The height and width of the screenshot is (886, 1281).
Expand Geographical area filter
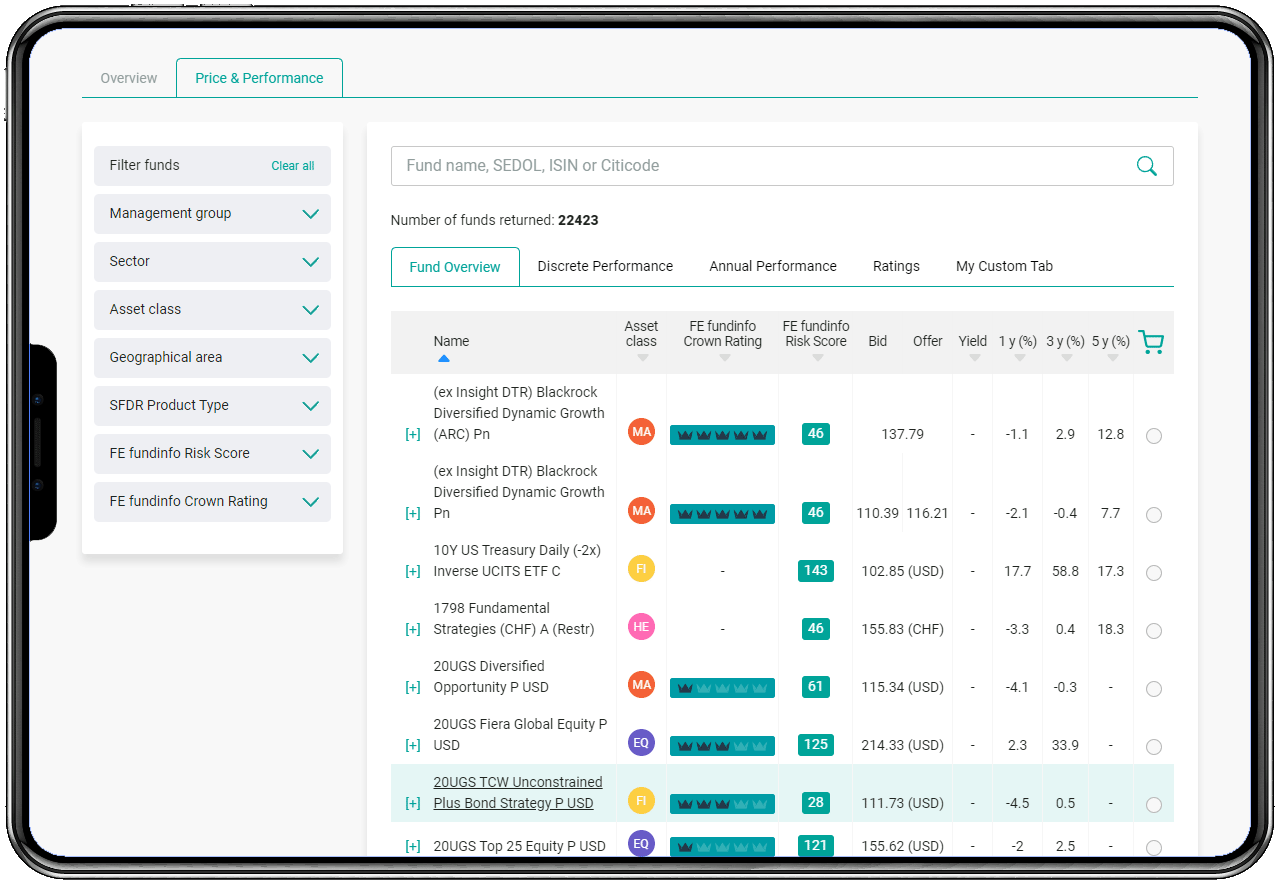click(212, 358)
